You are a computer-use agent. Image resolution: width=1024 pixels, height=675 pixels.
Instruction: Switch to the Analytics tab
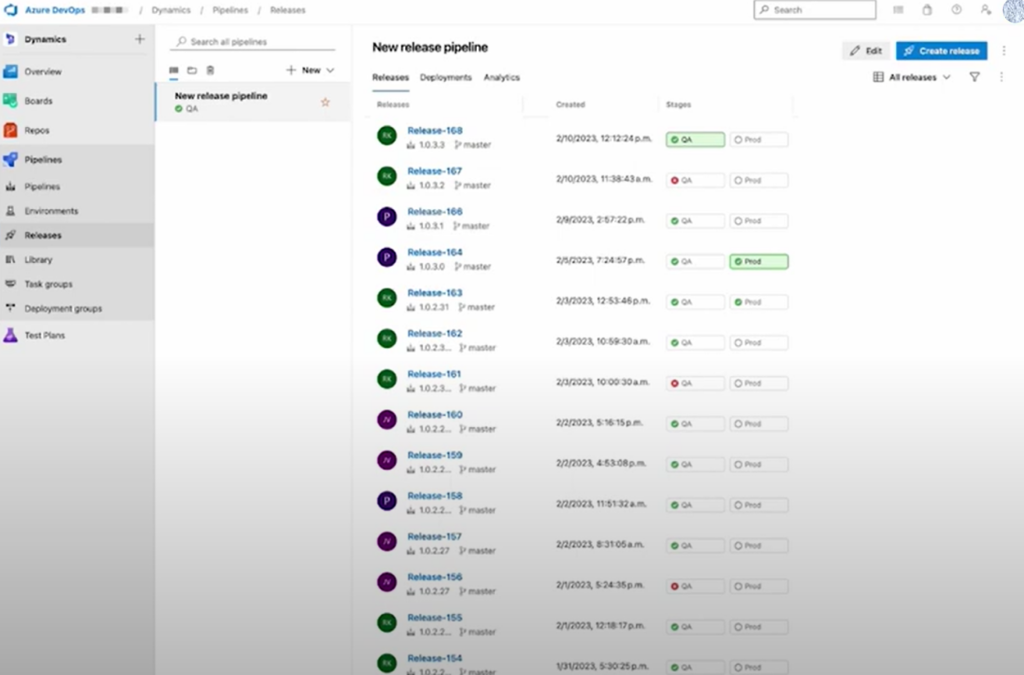[501, 77]
